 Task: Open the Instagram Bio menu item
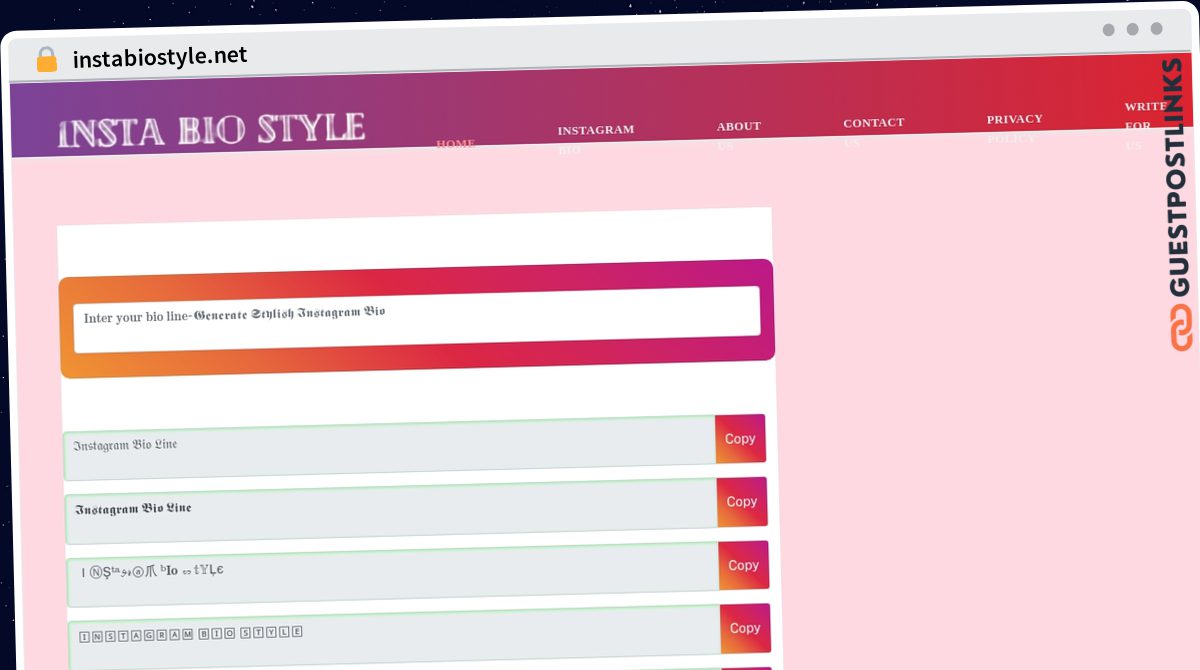click(x=596, y=139)
